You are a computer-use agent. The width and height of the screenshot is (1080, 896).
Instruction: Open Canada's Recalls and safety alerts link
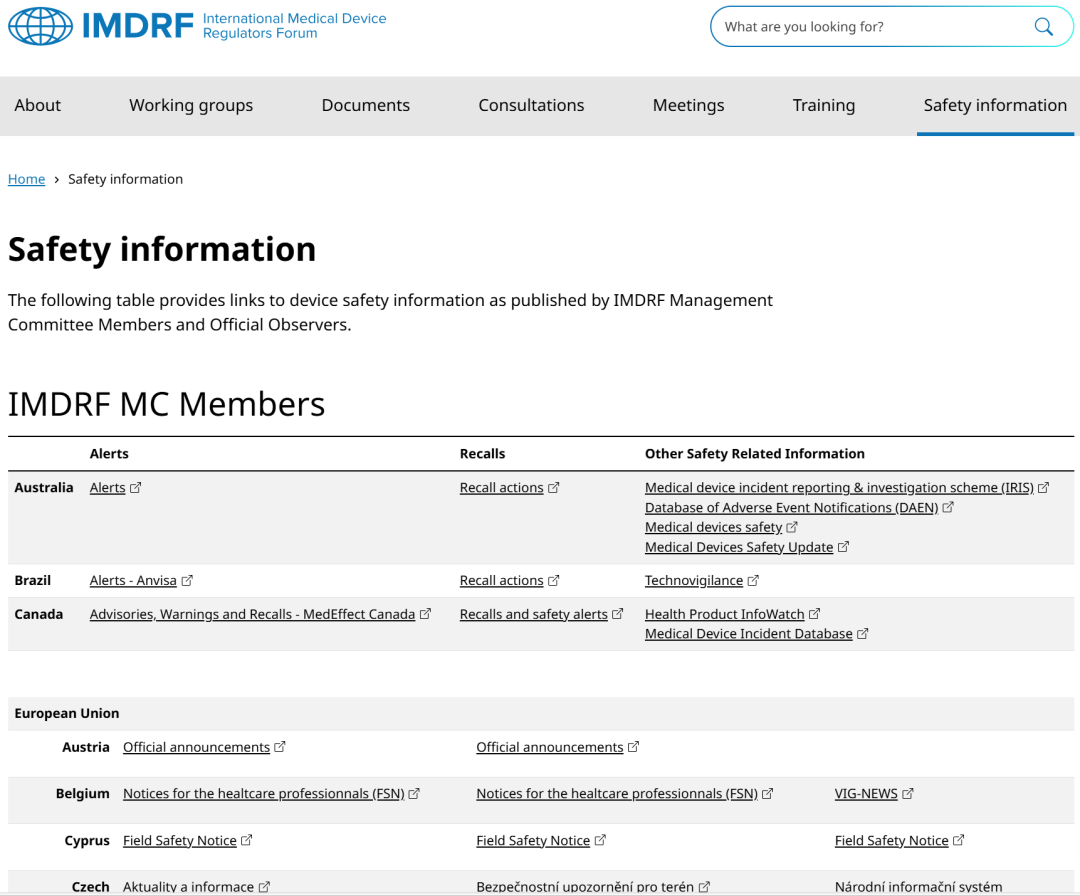click(534, 614)
